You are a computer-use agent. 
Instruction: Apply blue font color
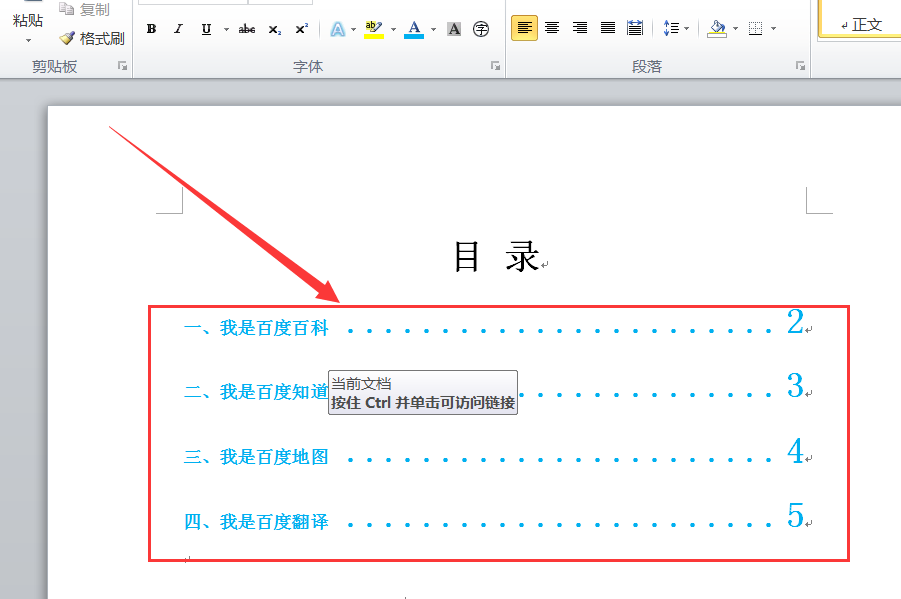[414, 29]
